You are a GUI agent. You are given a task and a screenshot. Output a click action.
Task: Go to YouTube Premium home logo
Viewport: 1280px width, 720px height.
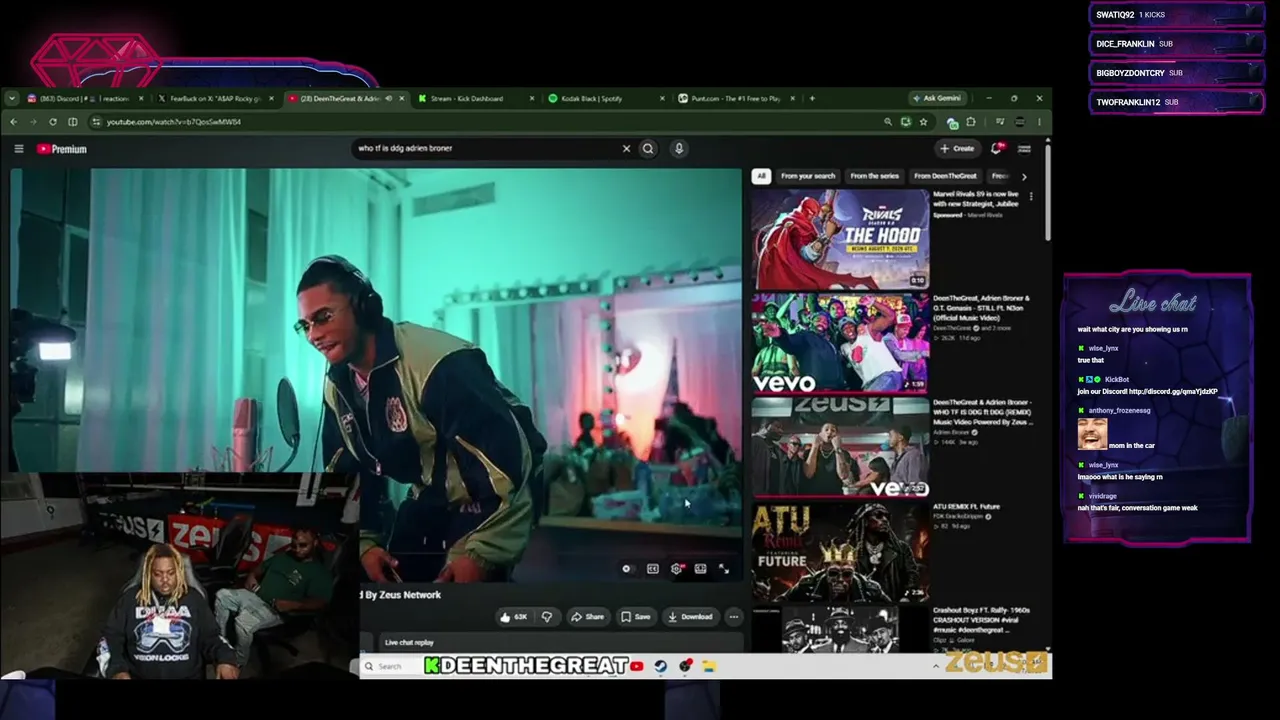click(x=62, y=149)
